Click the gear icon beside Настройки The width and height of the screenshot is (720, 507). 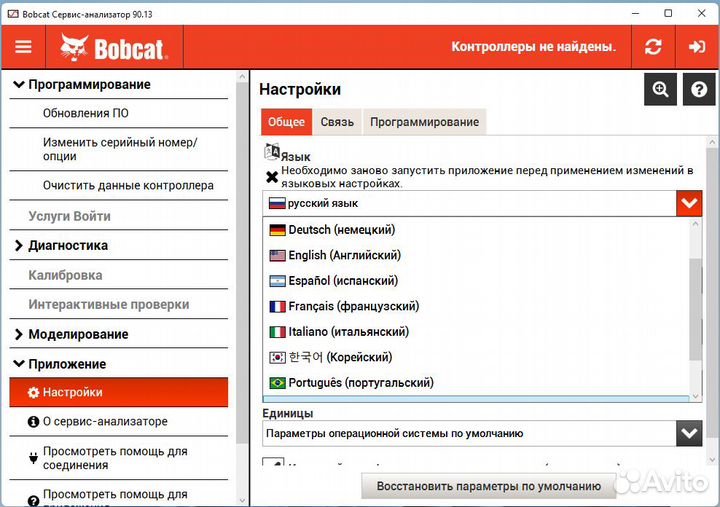[x=33, y=393]
